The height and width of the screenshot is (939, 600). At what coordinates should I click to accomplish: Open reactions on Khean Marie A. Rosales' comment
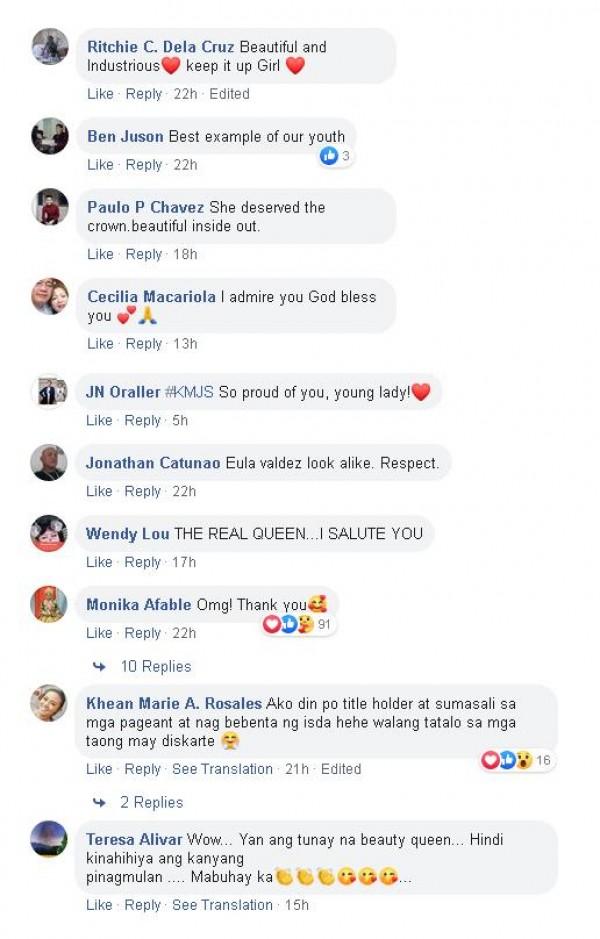pyautogui.click(x=517, y=761)
